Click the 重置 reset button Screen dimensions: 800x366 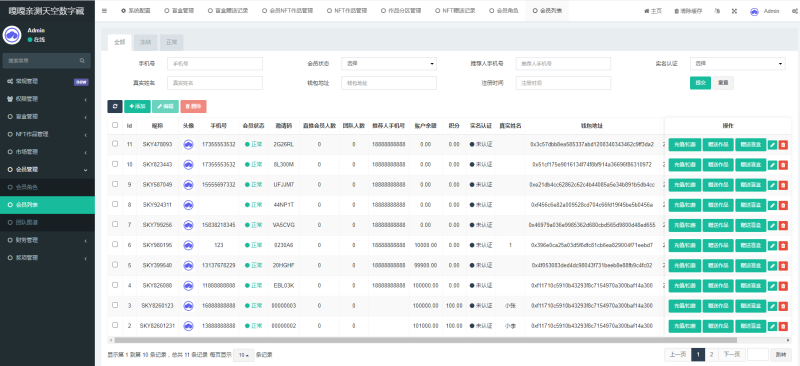coord(723,83)
